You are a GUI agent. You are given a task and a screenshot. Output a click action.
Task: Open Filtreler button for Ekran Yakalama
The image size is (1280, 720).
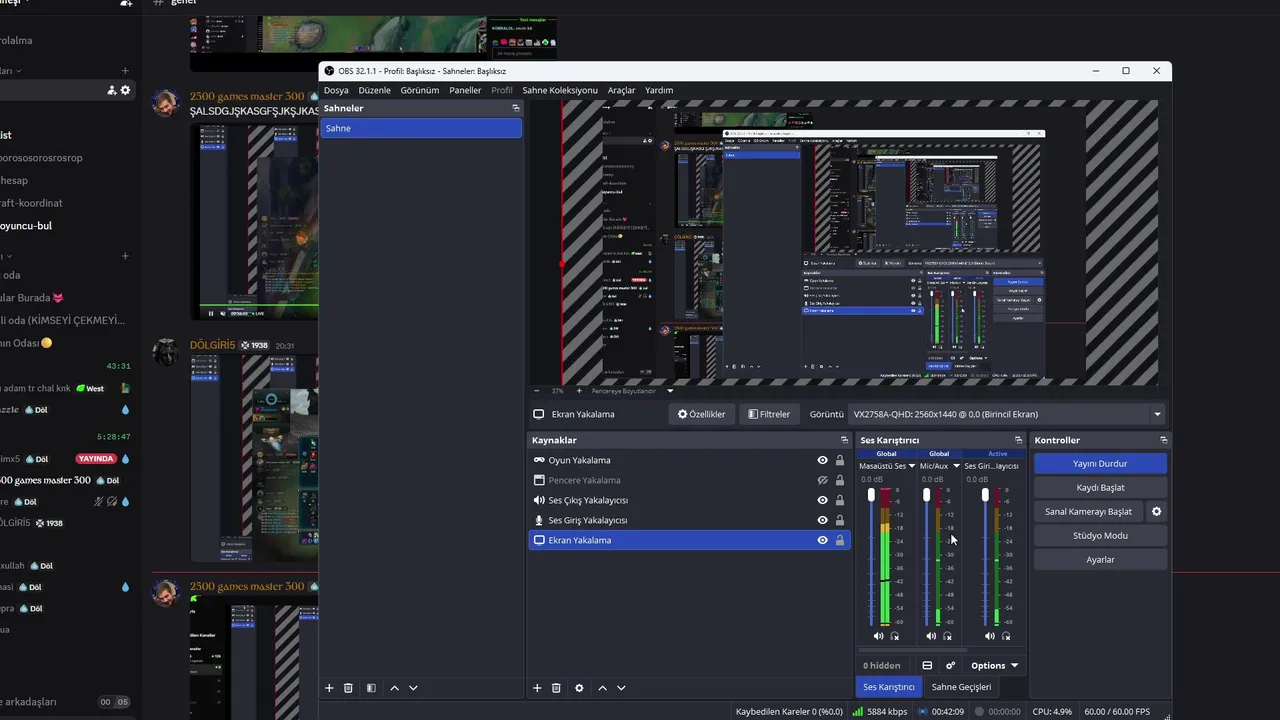pos(770,414)
